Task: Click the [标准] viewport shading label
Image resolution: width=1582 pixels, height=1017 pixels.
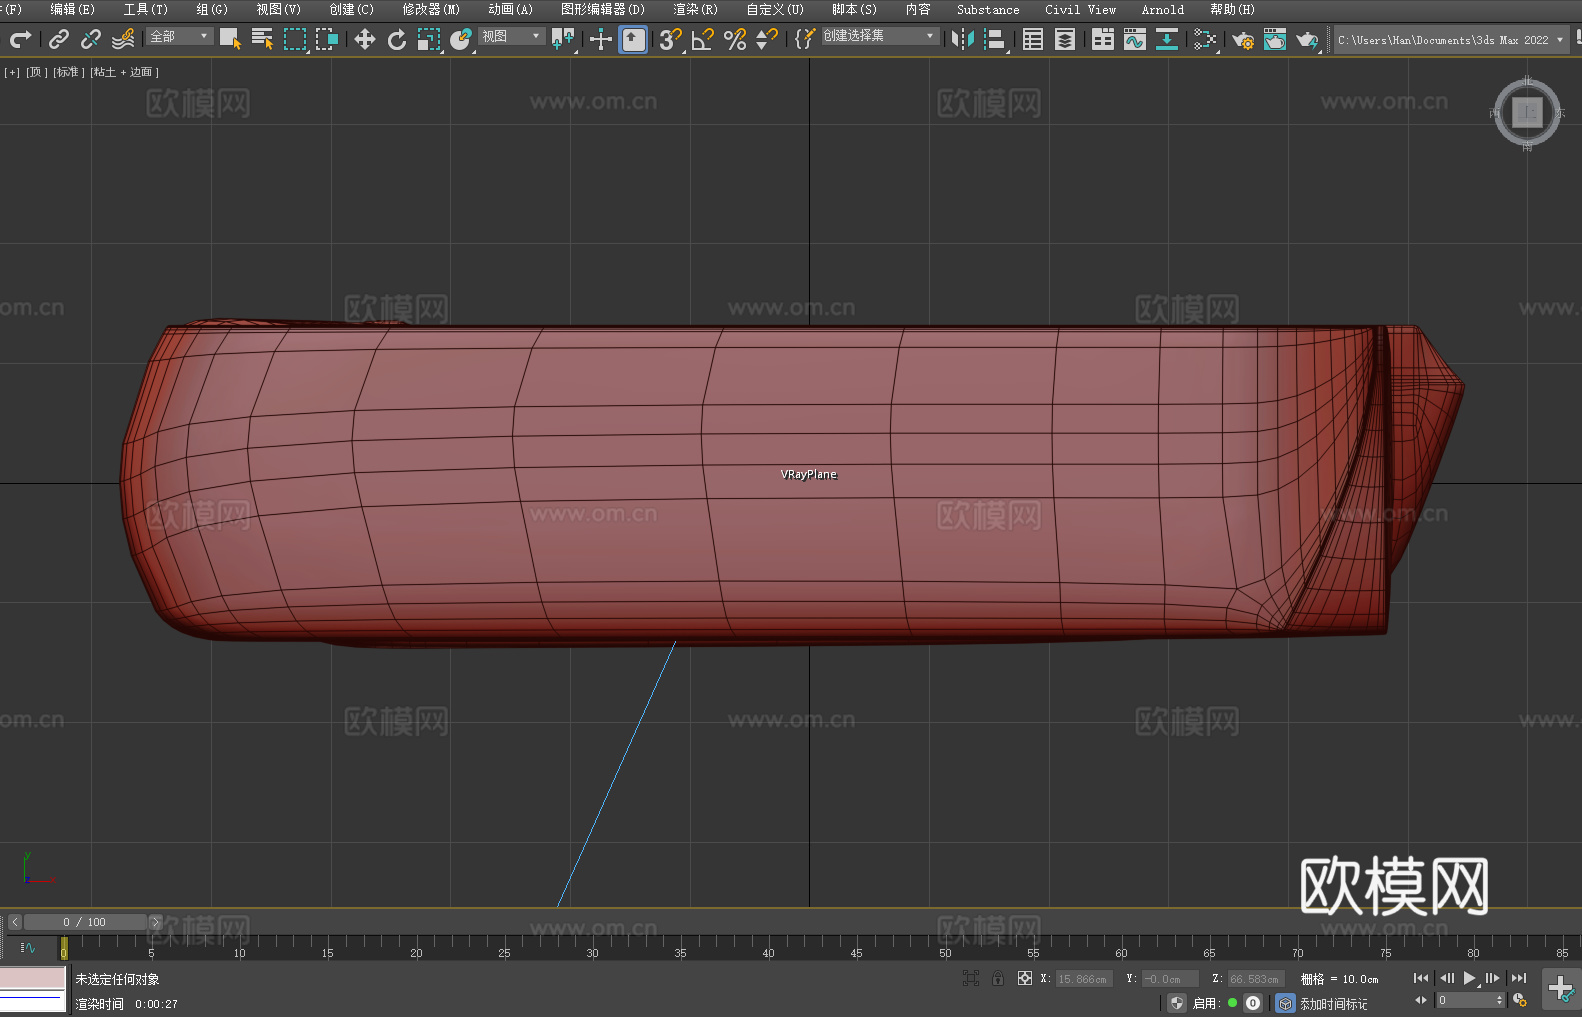Action: (x=69, y=72)
